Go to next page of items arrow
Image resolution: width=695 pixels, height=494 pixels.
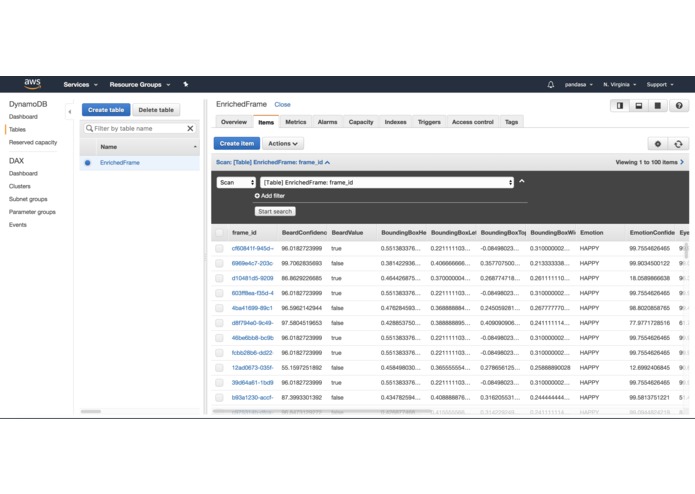click(682, 162)
